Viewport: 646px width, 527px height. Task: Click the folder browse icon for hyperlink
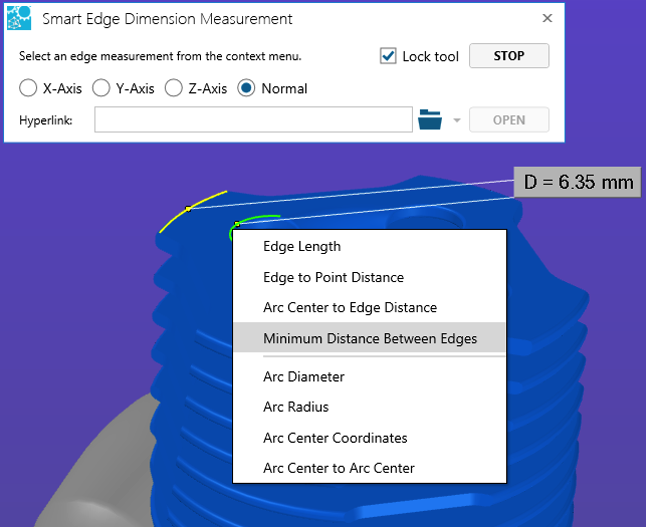[x=429, y=120]
